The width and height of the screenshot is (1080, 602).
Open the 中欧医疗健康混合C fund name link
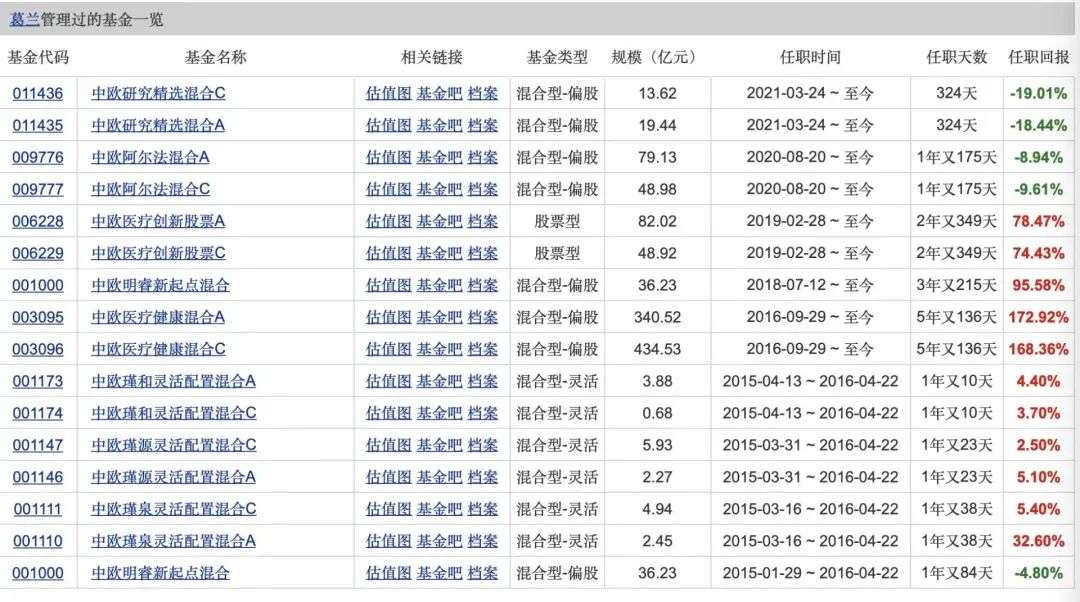click(x=158, y=349)
